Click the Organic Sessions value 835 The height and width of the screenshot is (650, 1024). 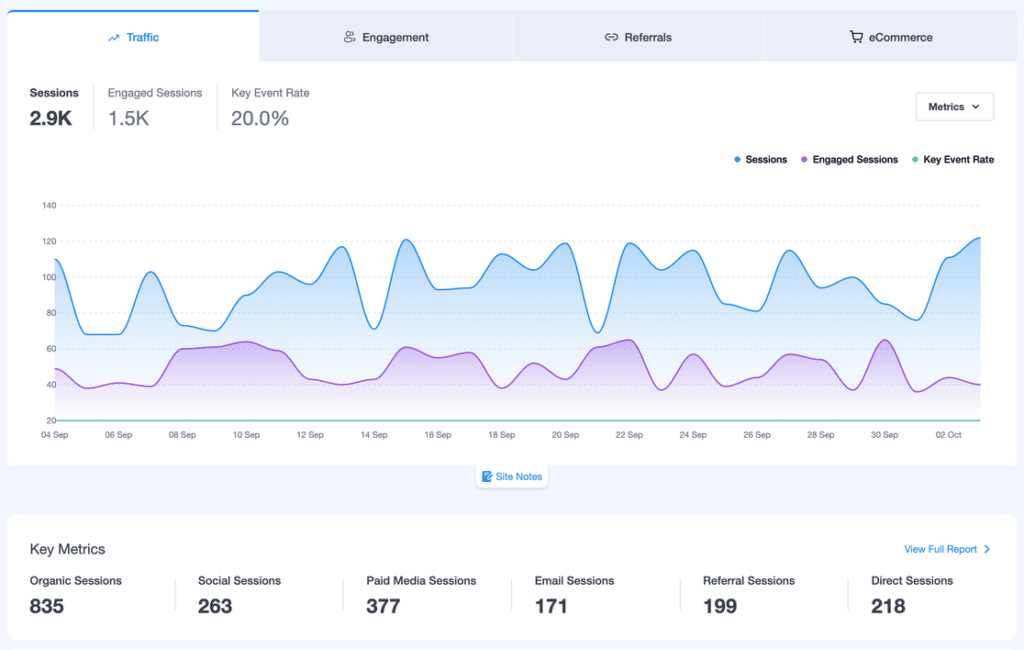(46, 606)
